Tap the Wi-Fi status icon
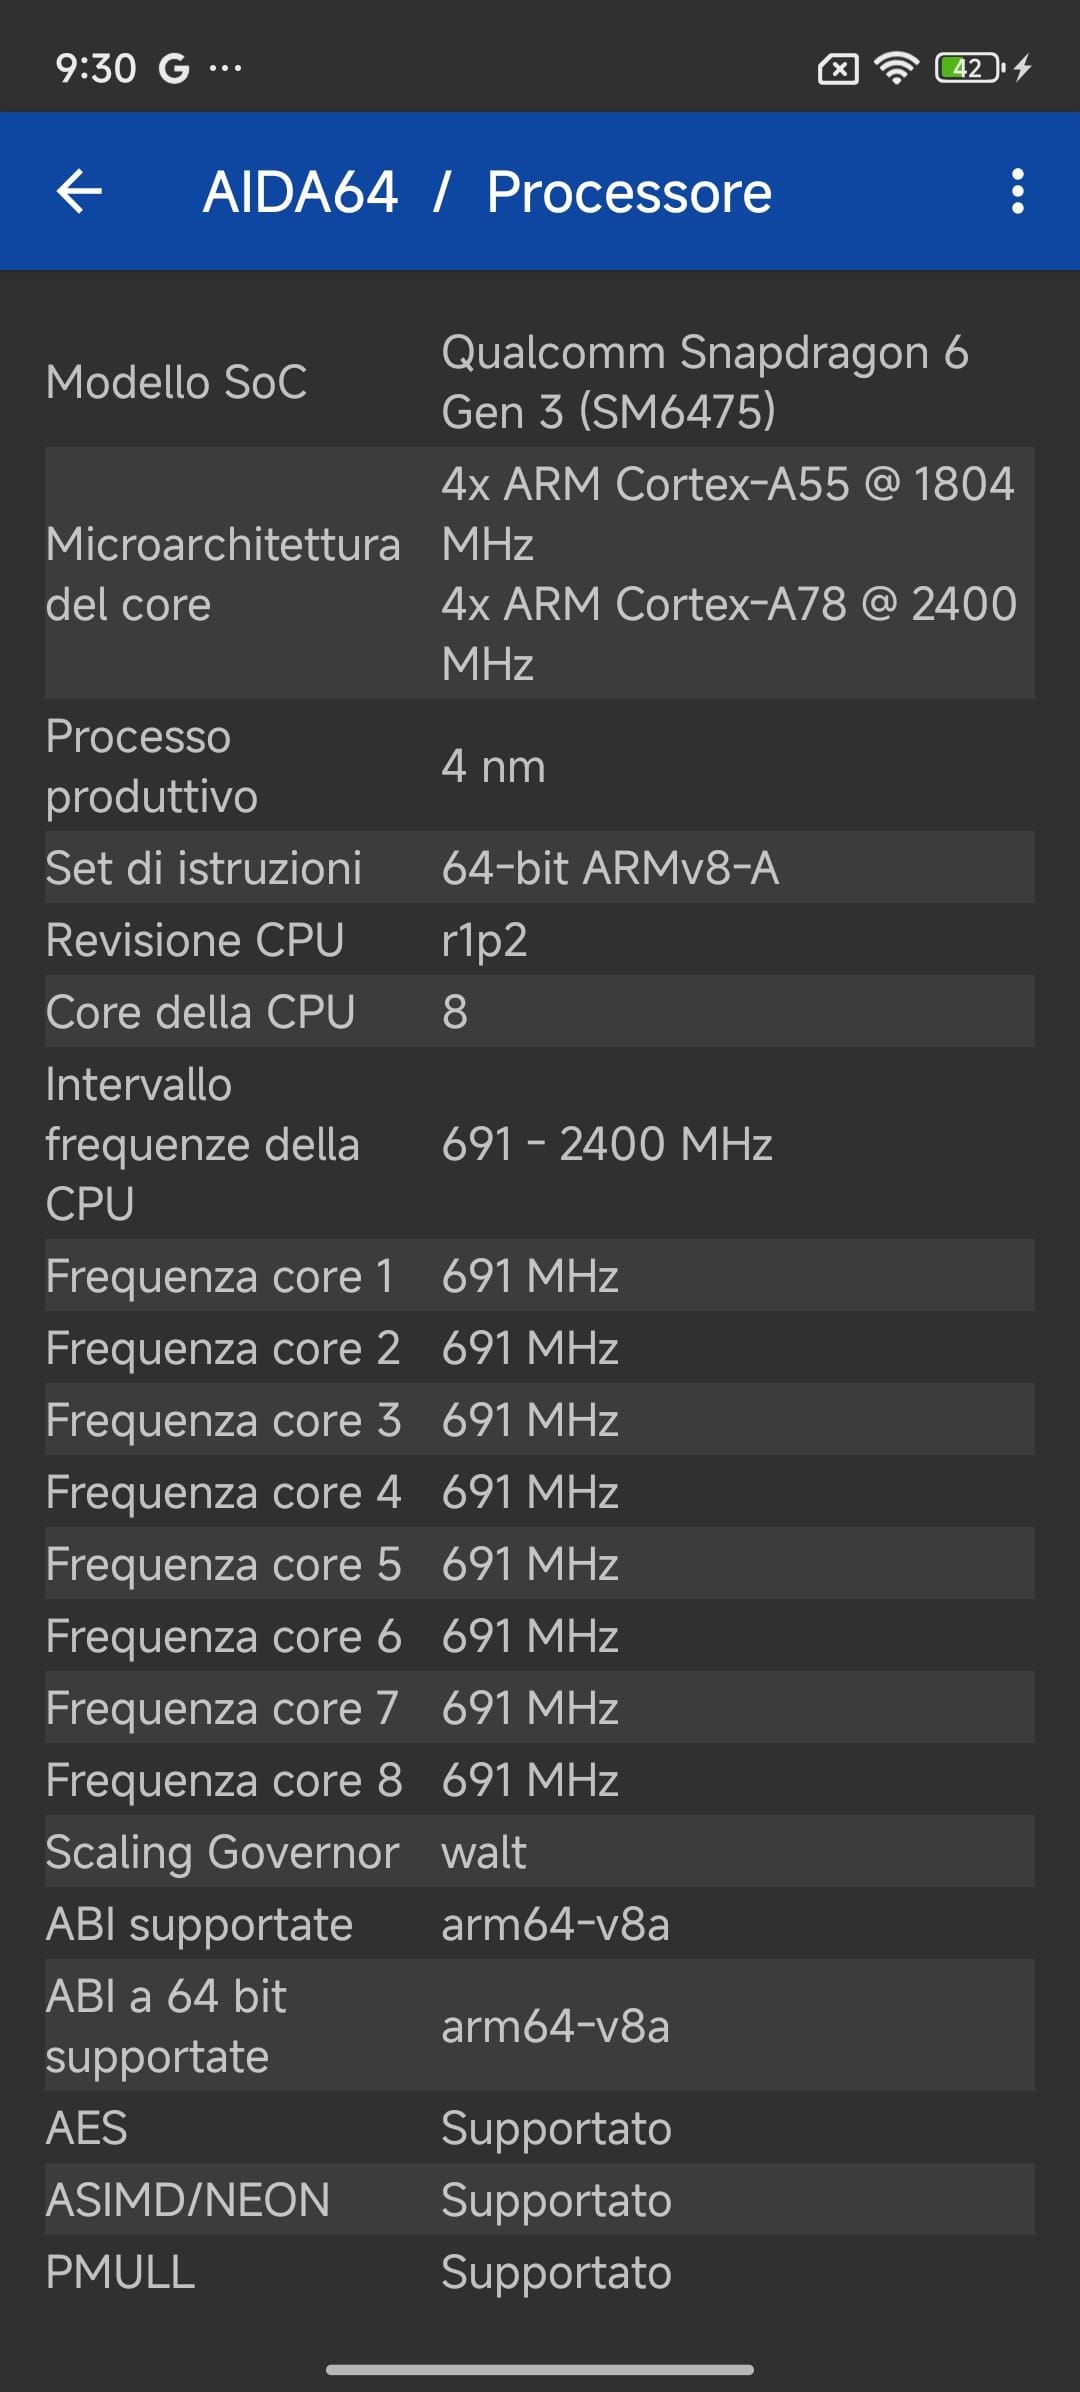 [x=896, y=68]
